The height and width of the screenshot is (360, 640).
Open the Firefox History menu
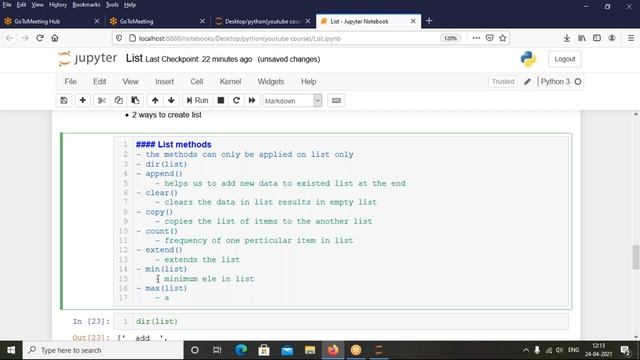(58, 5)
